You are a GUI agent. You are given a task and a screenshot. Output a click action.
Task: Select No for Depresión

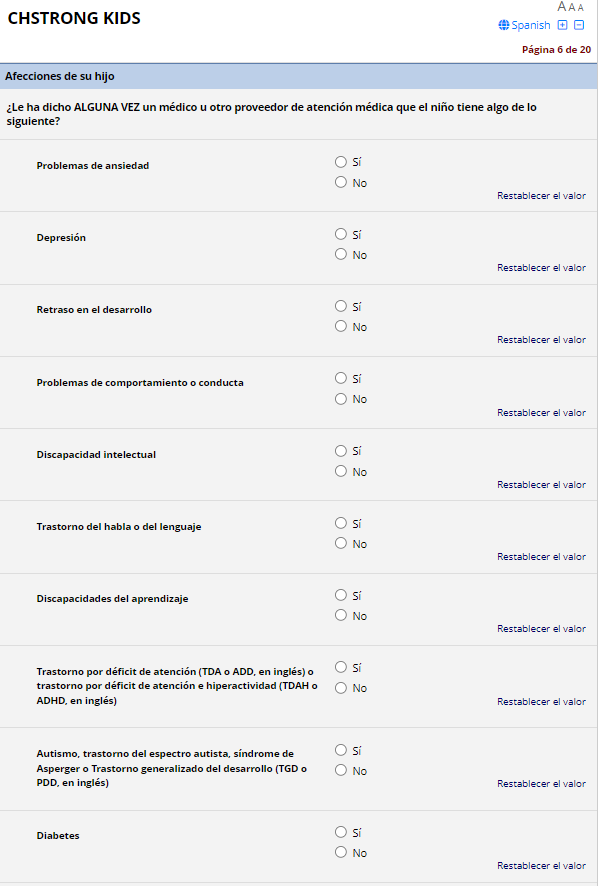(340, 254)
